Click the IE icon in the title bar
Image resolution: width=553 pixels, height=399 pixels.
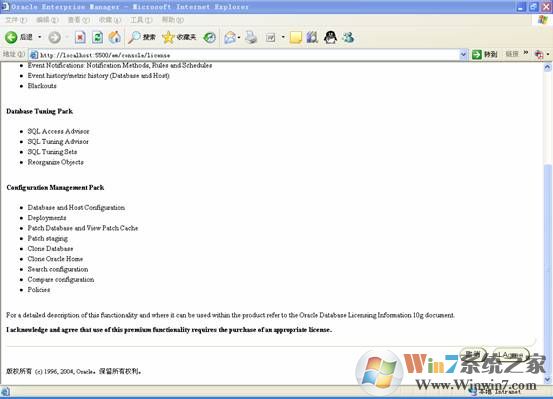coord(5,6)
